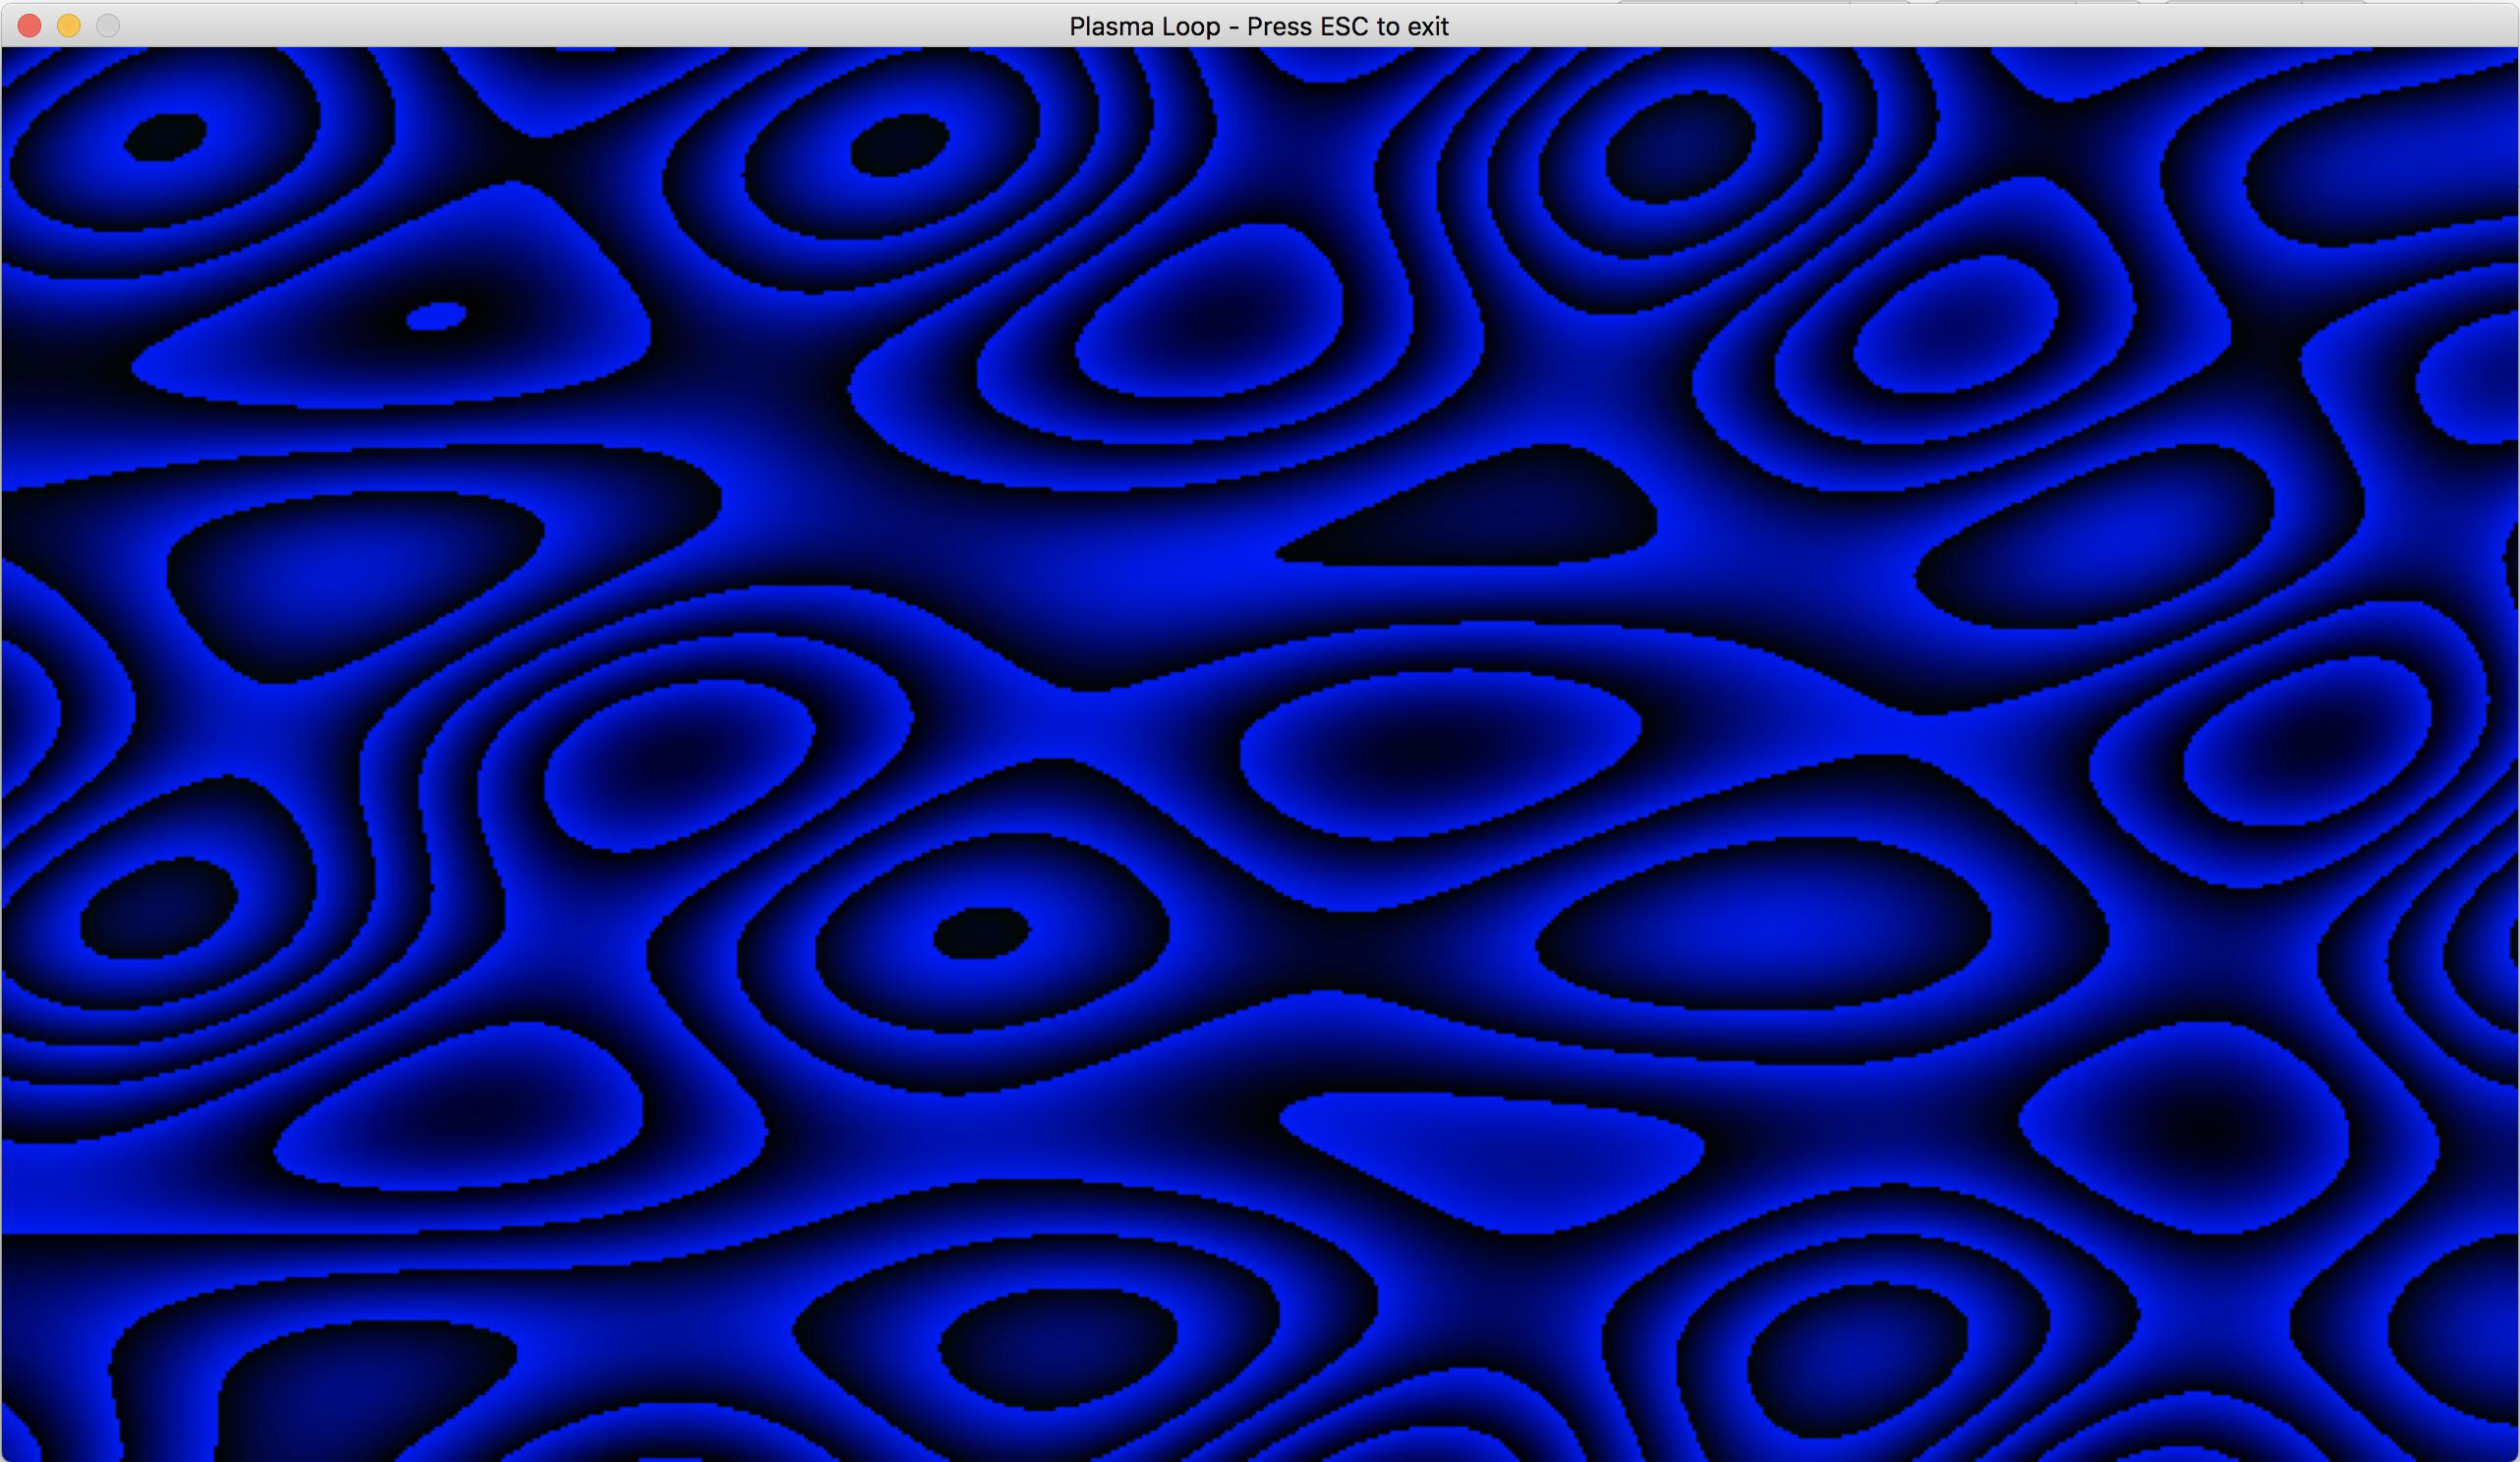Viewport: 2520px width, 1462px height.
Task: Click the small black oval in the lower-center rings
Action: point(981,932)
